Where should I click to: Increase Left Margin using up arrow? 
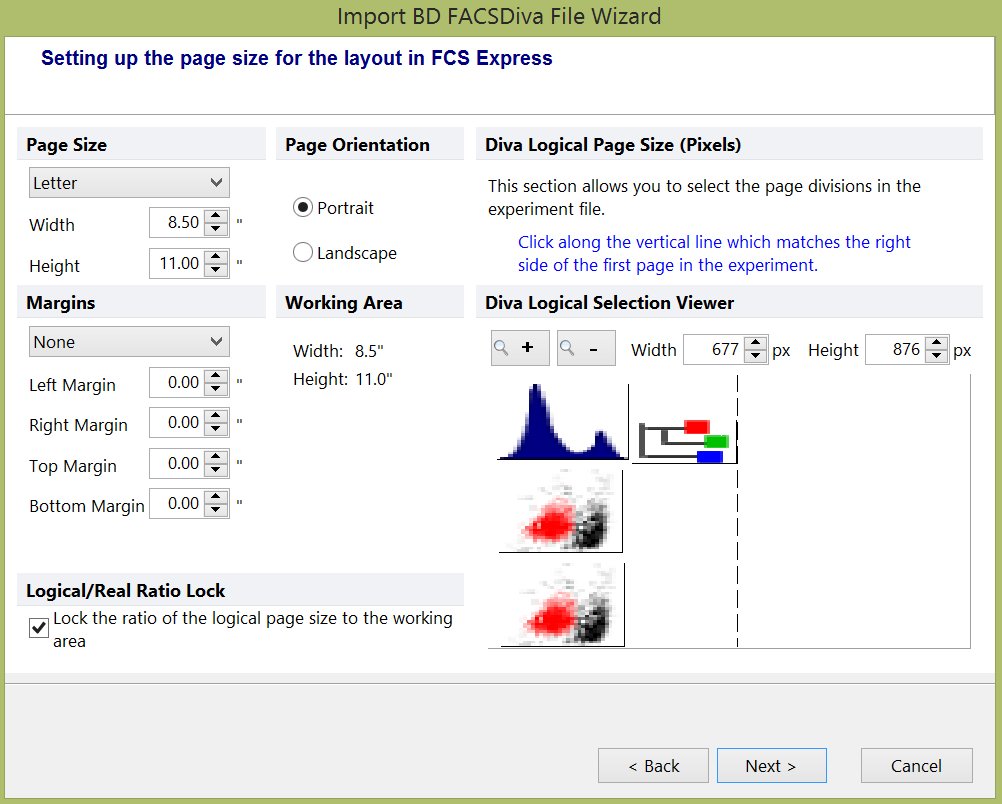coord(217,376)
